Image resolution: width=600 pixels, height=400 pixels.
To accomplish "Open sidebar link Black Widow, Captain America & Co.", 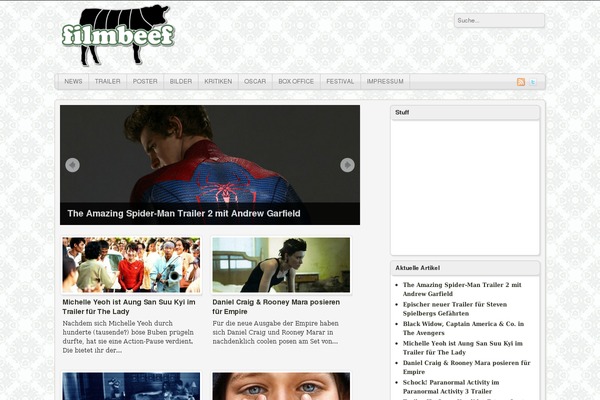I will (x=463, y=328).
